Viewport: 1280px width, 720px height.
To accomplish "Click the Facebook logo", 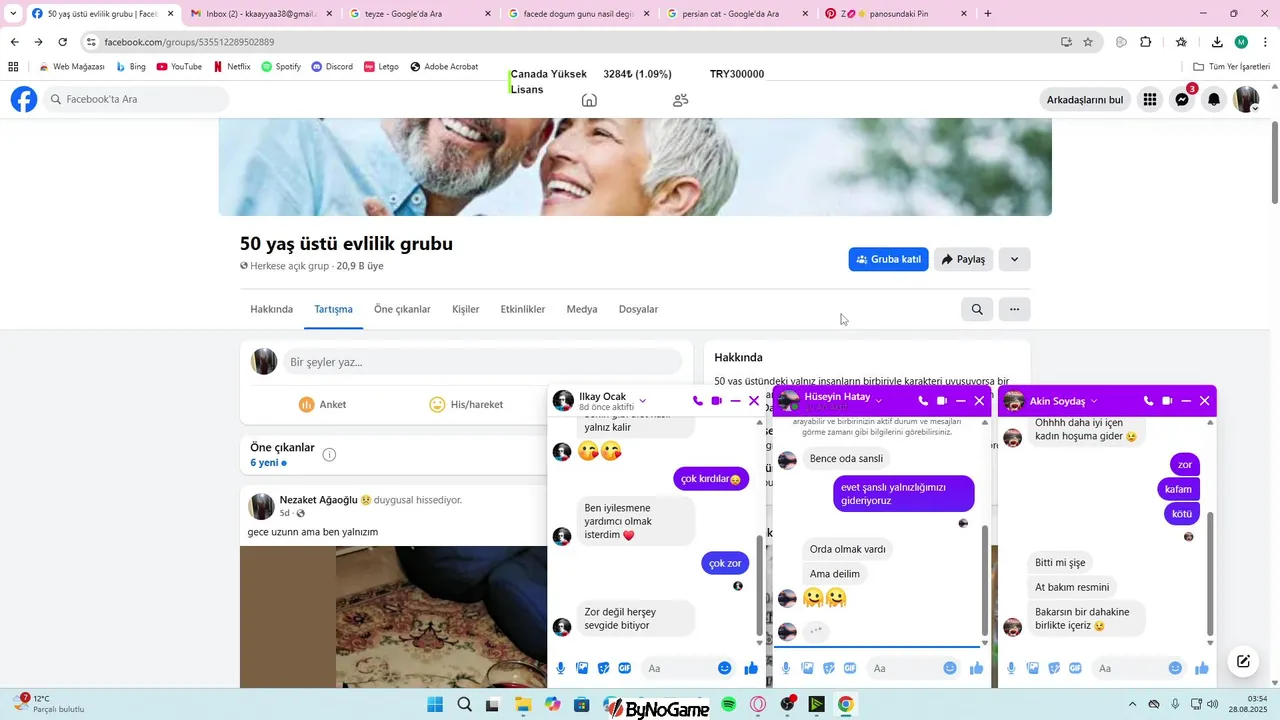I will tap(24, 100).
